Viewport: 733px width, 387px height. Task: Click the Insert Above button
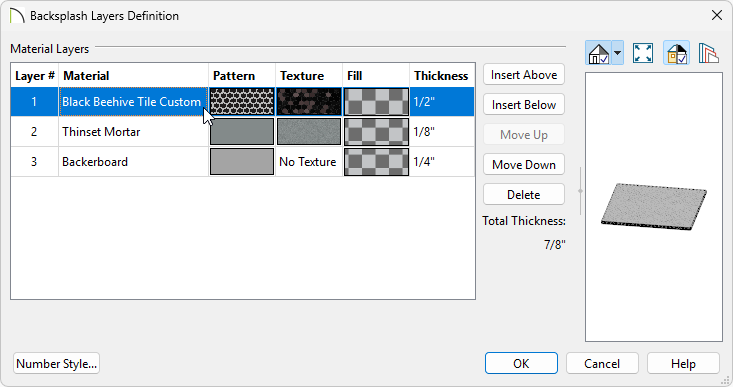pyautogui.click(x=524, y=75)
